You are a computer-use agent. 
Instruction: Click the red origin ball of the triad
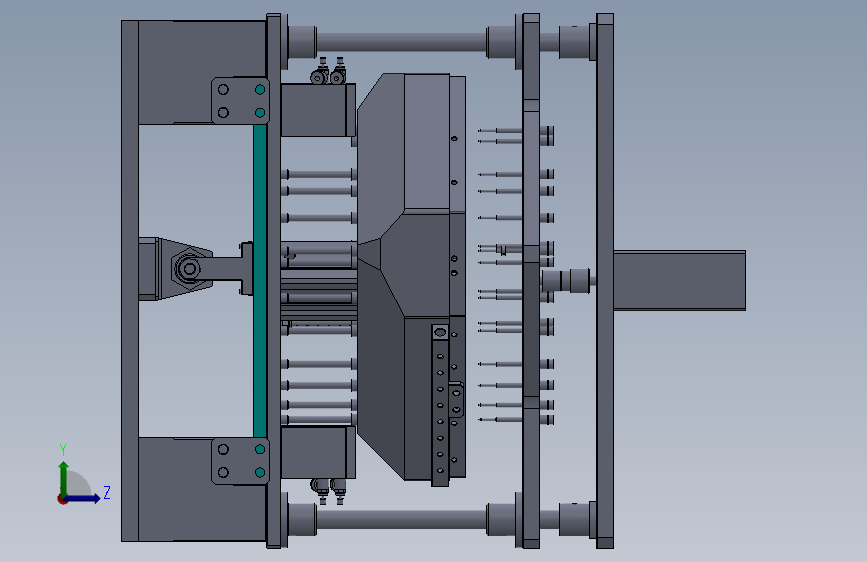(x=62, y=499)
